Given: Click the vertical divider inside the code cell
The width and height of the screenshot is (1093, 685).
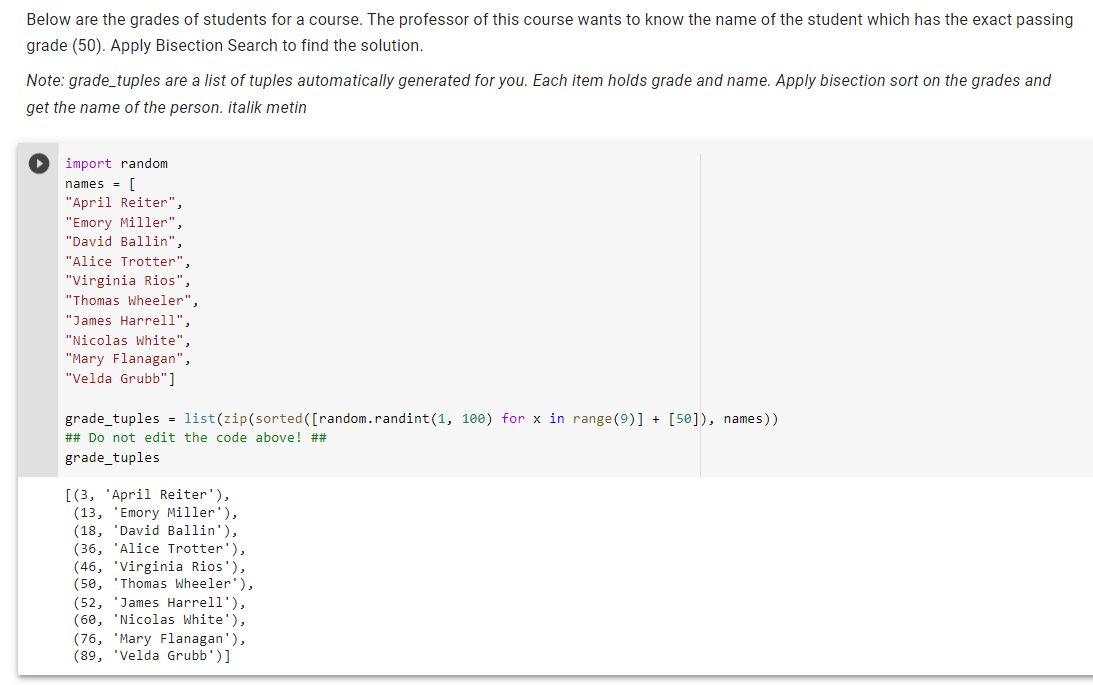Looking at the screenshot, I should (701, 310).
